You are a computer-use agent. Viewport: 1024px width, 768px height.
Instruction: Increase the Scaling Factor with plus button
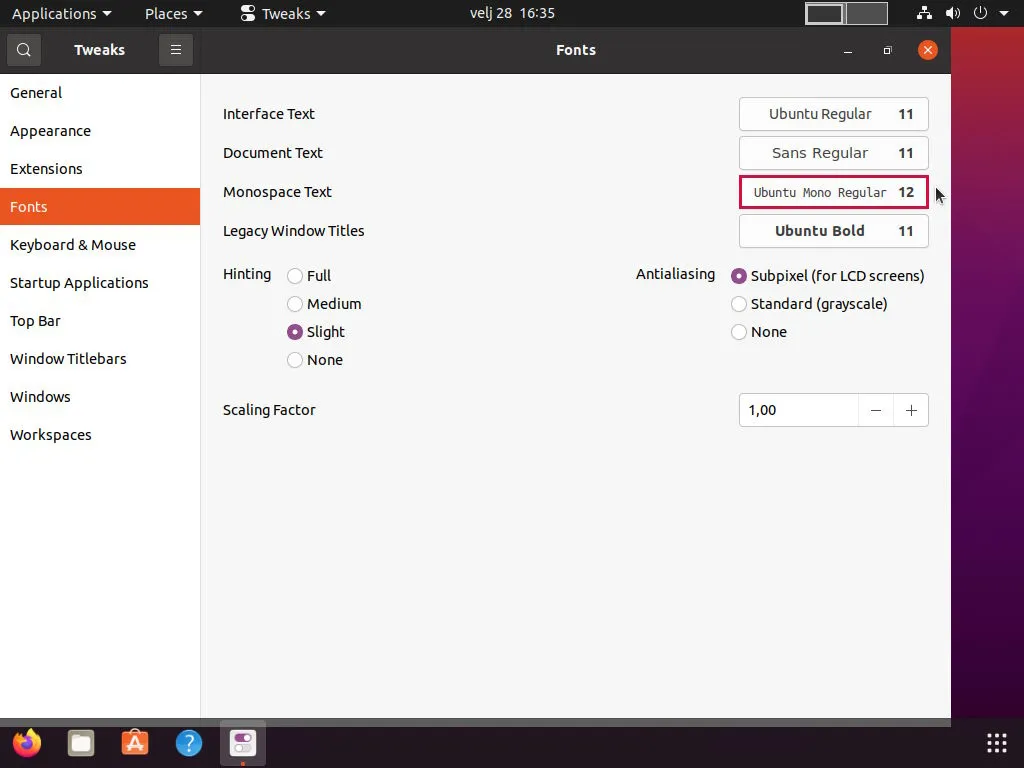pyautogui.click(x=911, y=410)
